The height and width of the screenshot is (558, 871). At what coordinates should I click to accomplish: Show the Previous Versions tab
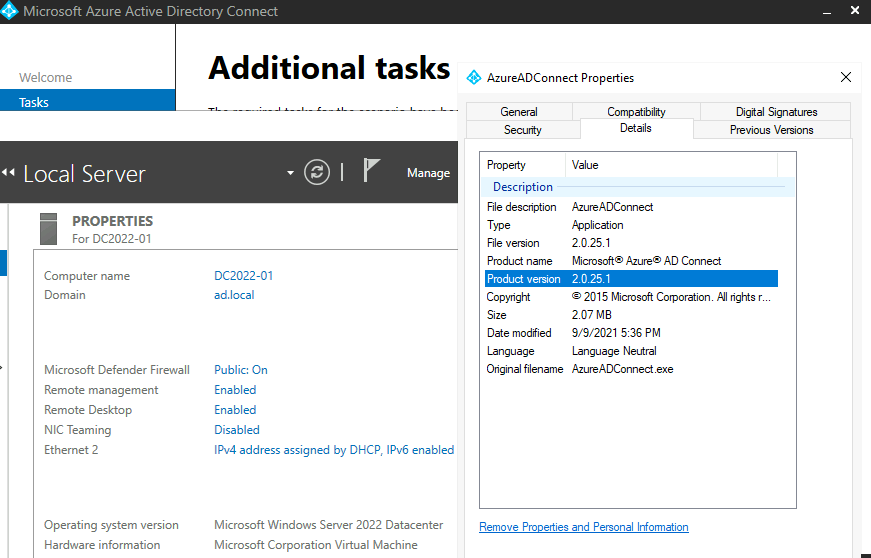tap(771, 130)
